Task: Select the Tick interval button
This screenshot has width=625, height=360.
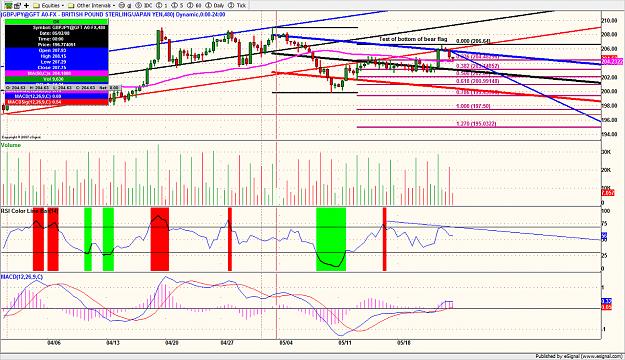Action: pyautogui.click(x=237, y=6)
